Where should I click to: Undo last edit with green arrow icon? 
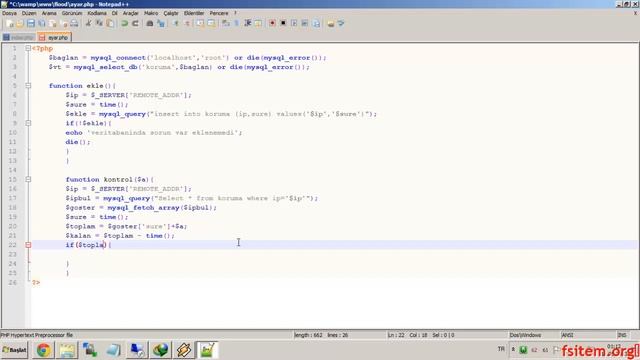point(124,24)
